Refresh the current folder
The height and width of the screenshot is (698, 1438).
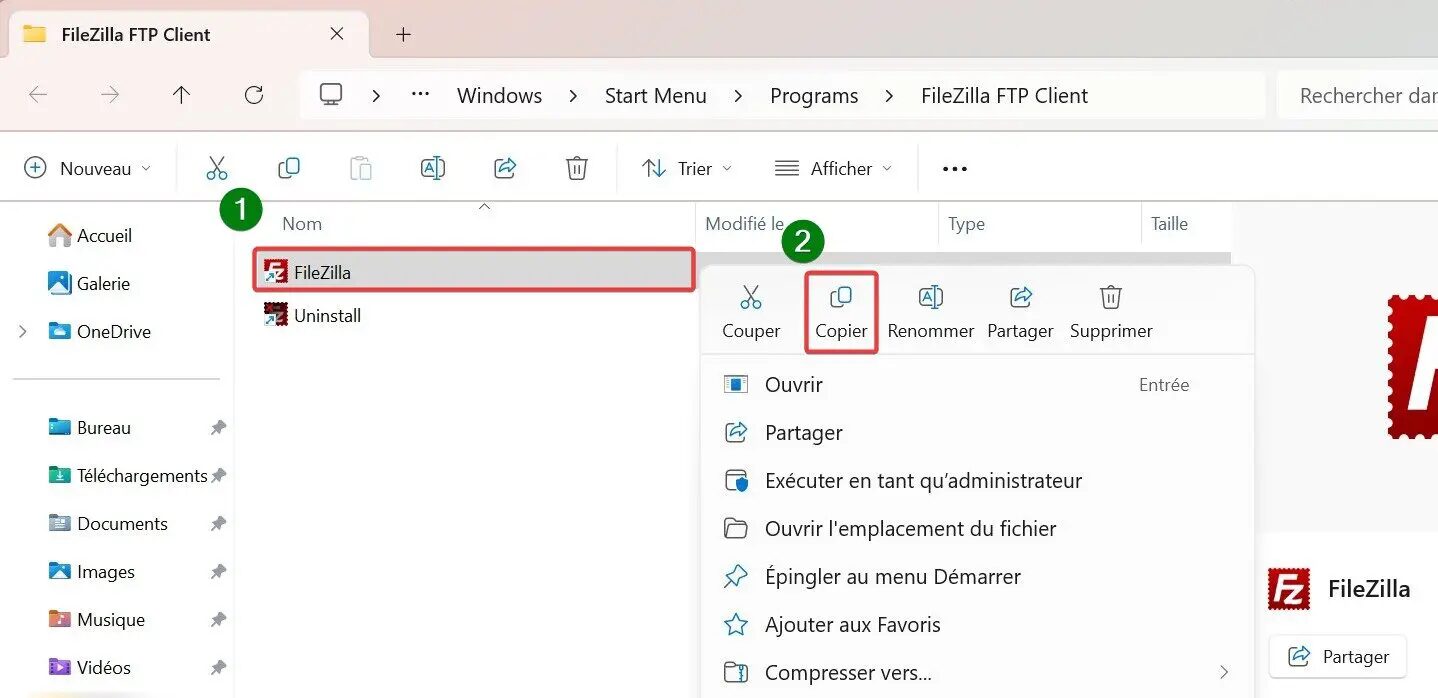pyautogui.click(x=254, y=95)
